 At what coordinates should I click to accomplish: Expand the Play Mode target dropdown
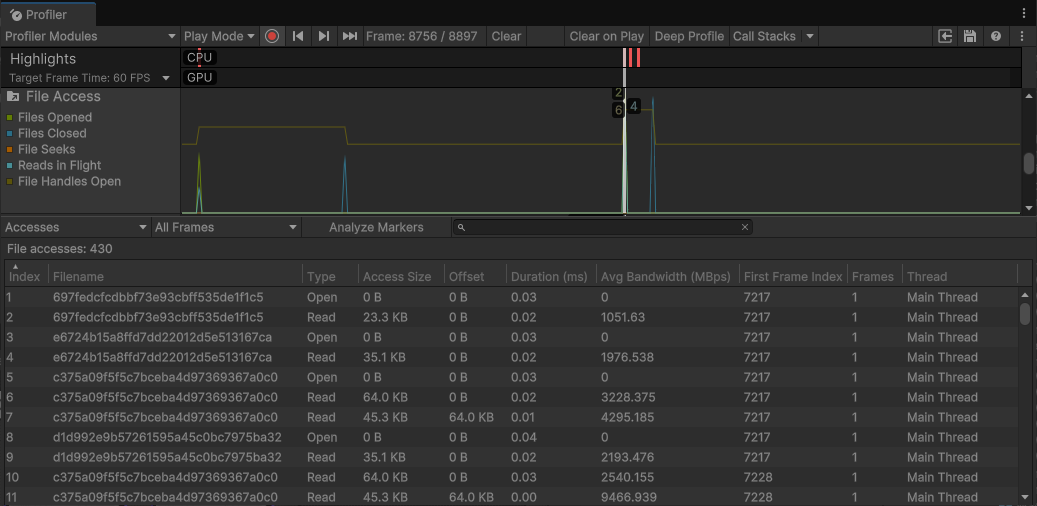tap(220, 36)
